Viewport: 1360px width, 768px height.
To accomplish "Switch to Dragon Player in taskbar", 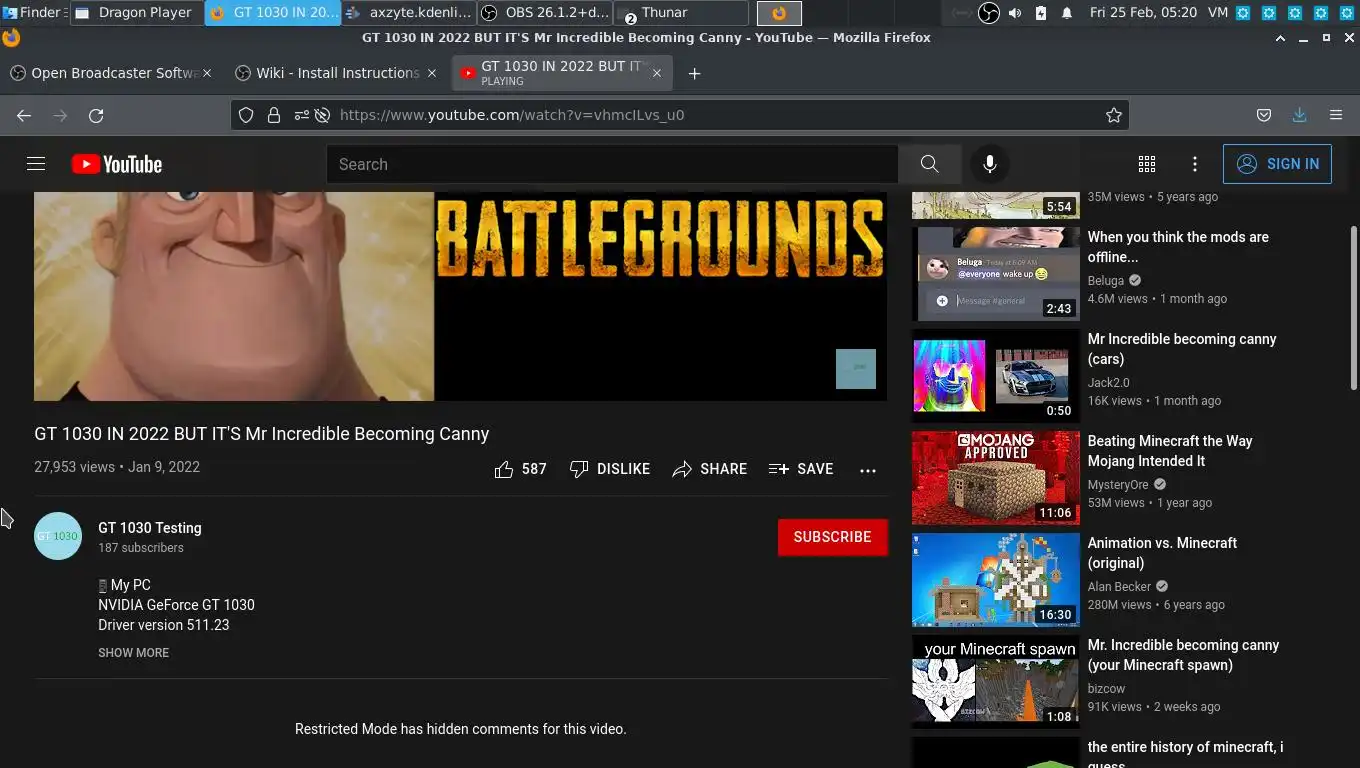I will tap(136, 13).
